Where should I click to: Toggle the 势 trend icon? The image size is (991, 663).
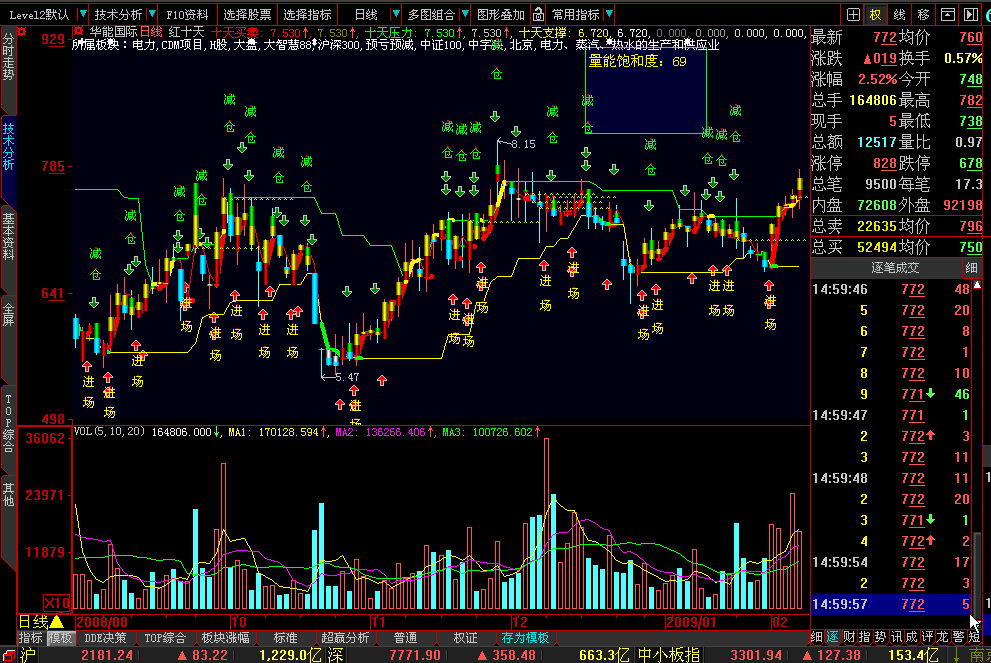click(880, 637)
